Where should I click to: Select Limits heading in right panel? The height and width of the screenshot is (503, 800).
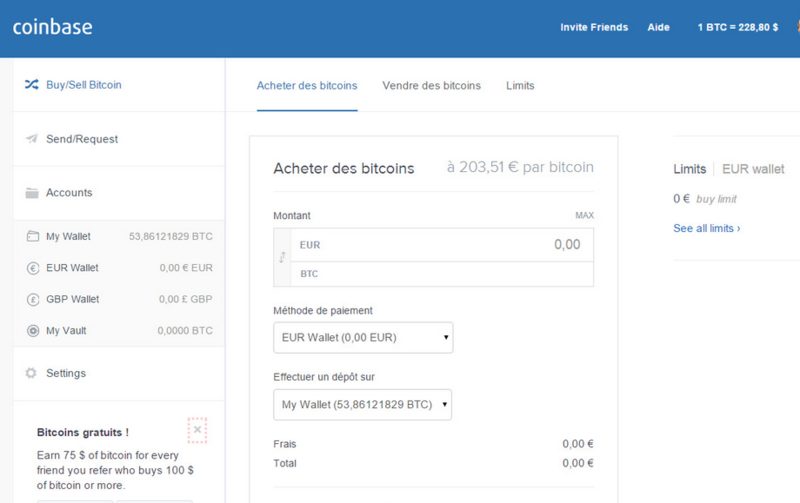click(x=689, y=169)
